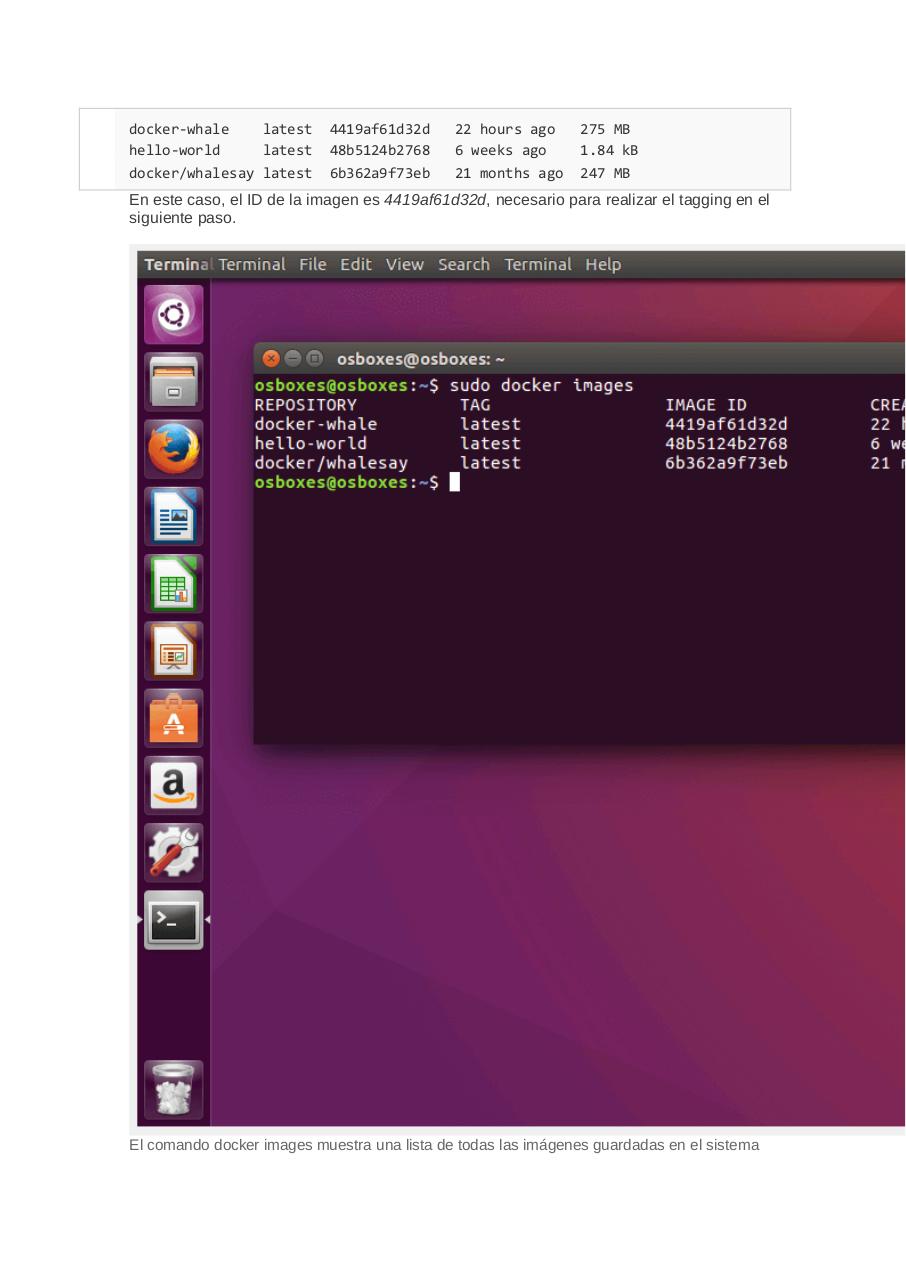This screenshot has width=906, height=1280.
Task: Open the Terminal menu in the menu bar
Action: click(539, 264)
